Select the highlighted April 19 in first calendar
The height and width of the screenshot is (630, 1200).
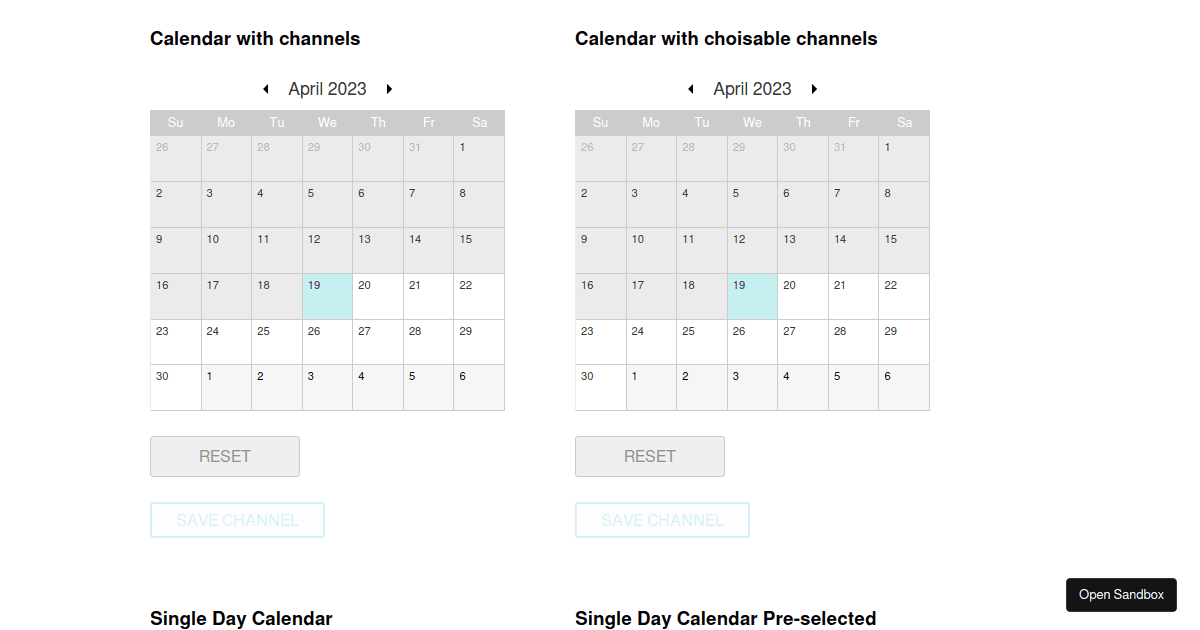coord(327,296)
